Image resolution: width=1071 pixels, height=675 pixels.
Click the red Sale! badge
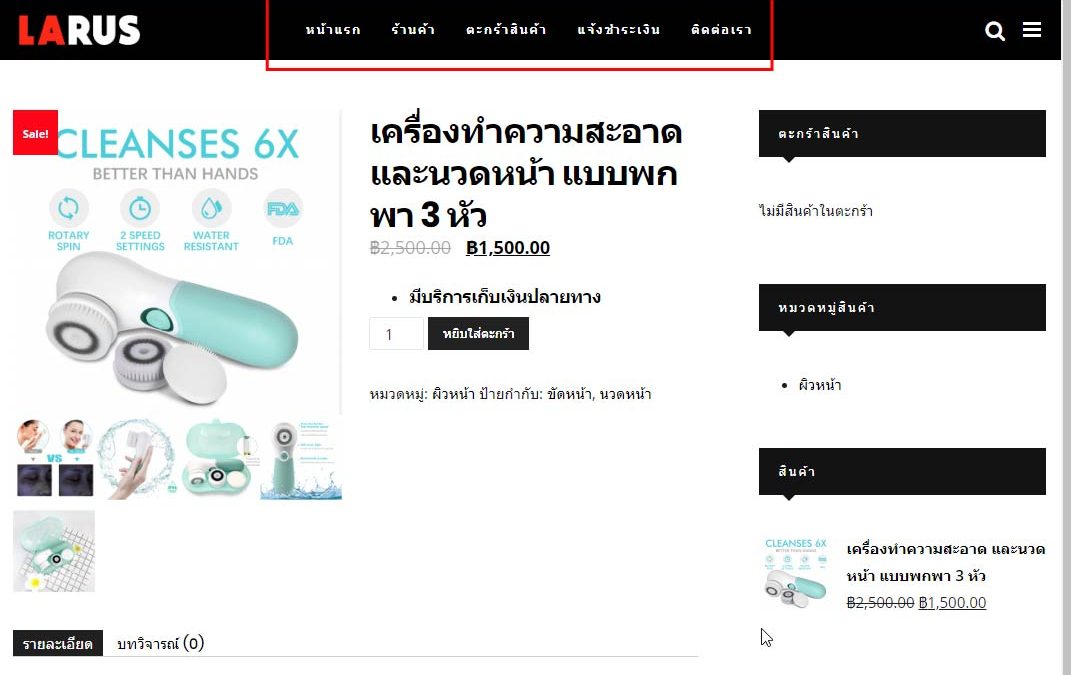point(36,133)
